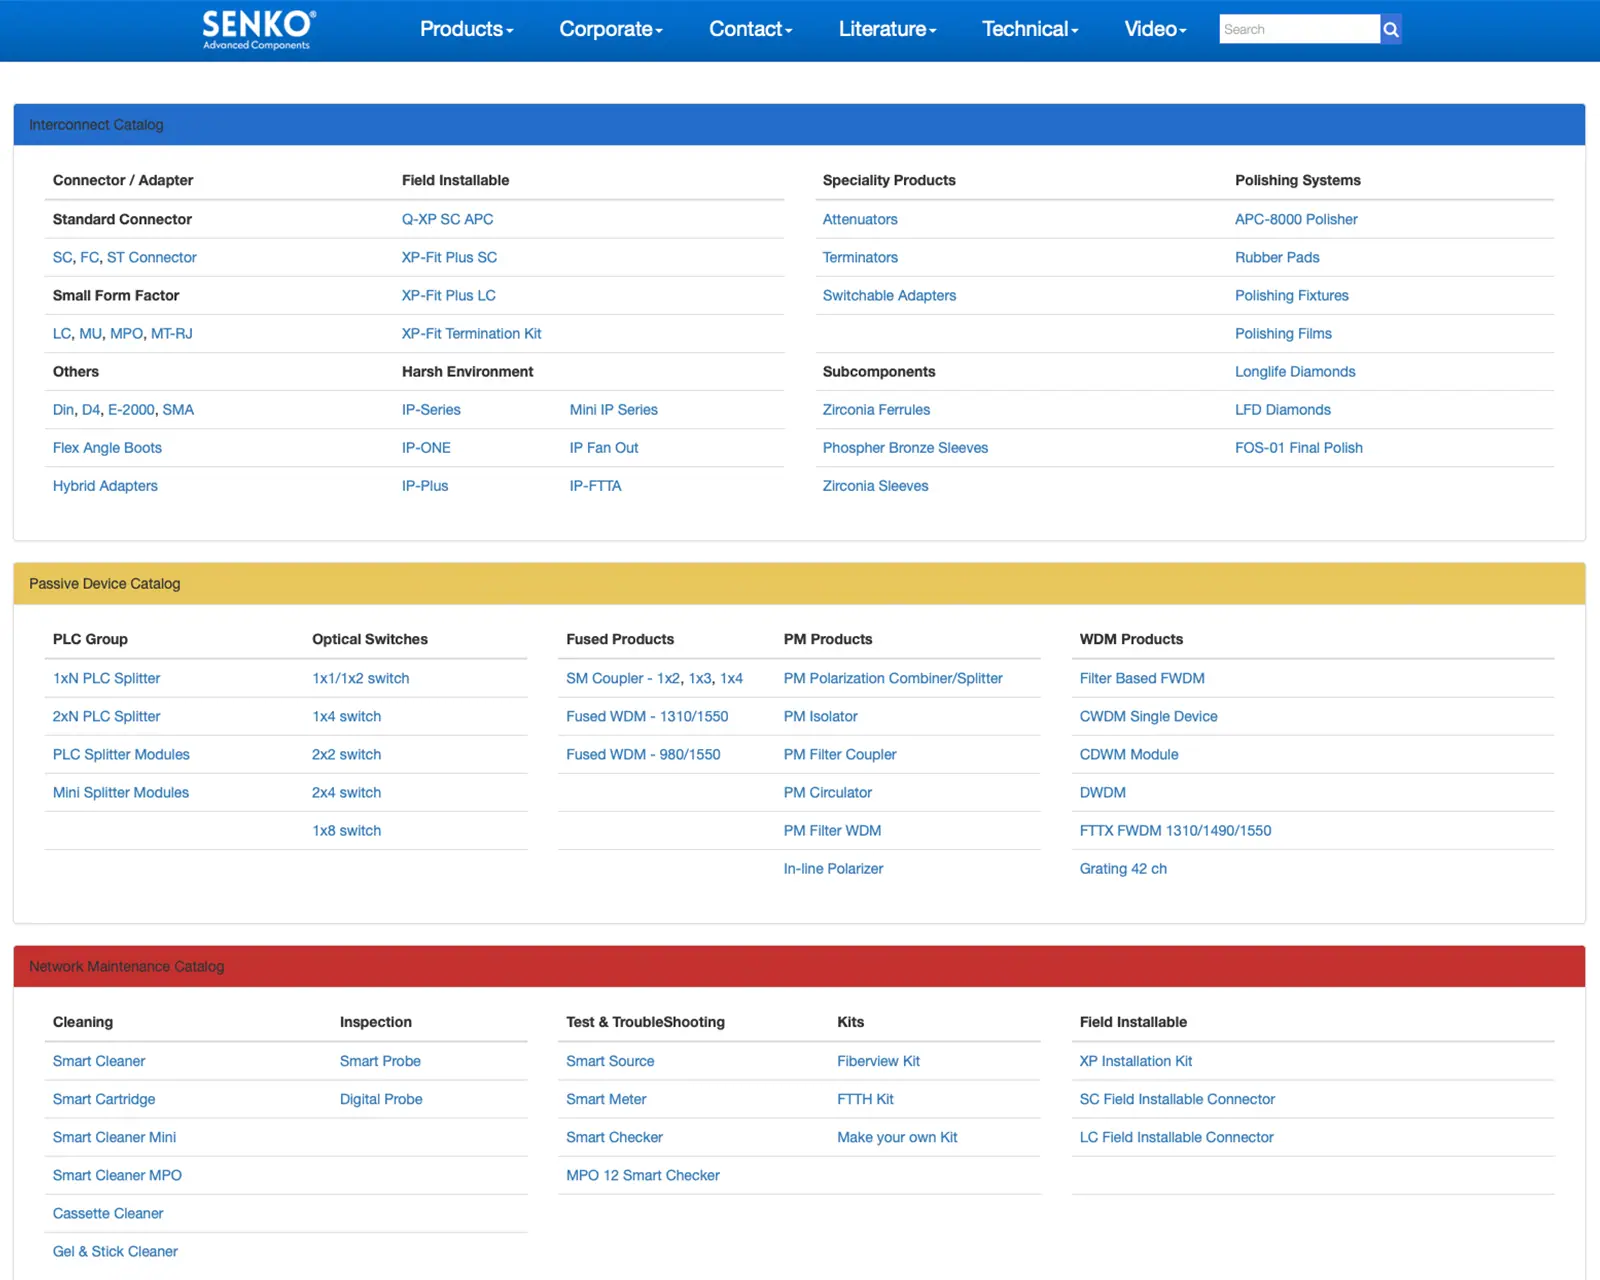Open the Smart Cleaner MPO link

[117, 1175]
